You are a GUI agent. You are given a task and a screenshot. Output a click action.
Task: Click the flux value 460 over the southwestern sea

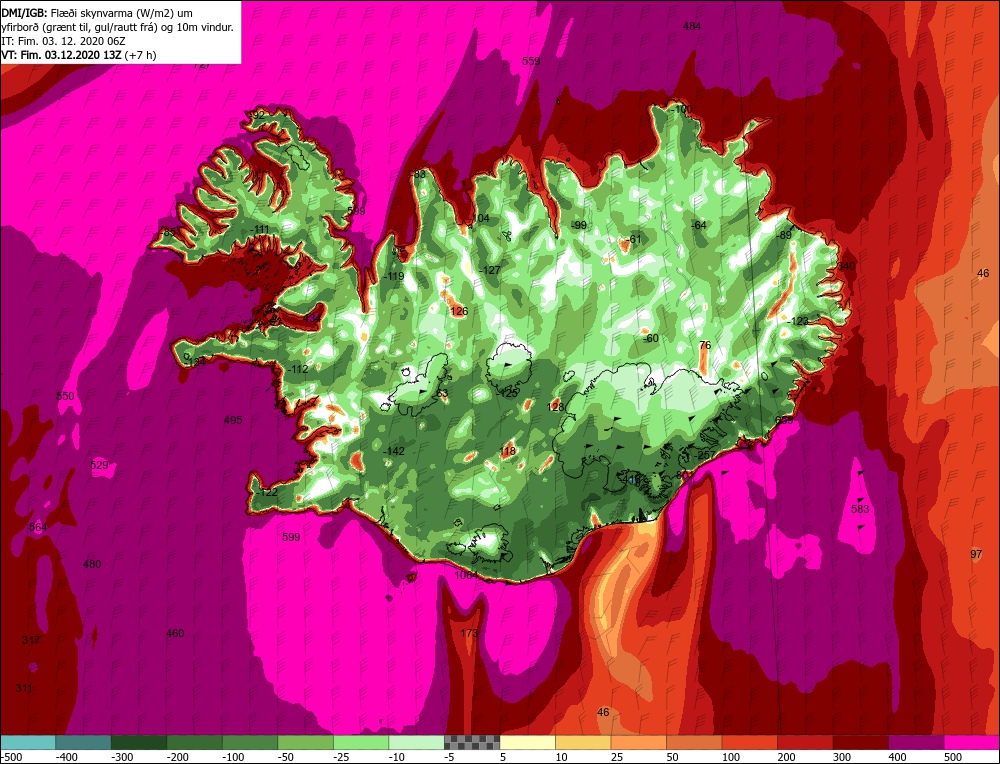tap(175, 633)
